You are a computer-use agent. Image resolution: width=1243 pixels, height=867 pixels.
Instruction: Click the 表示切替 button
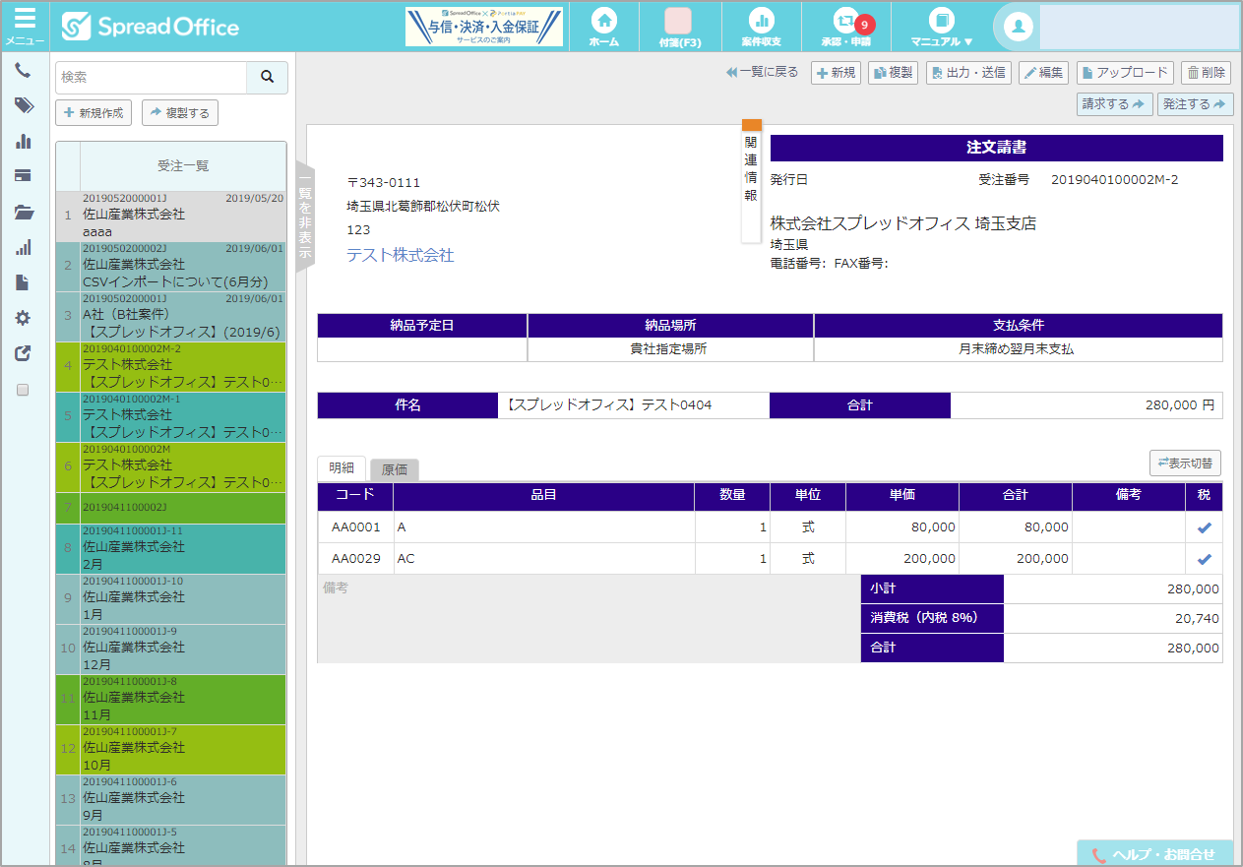coord(1185,462)
